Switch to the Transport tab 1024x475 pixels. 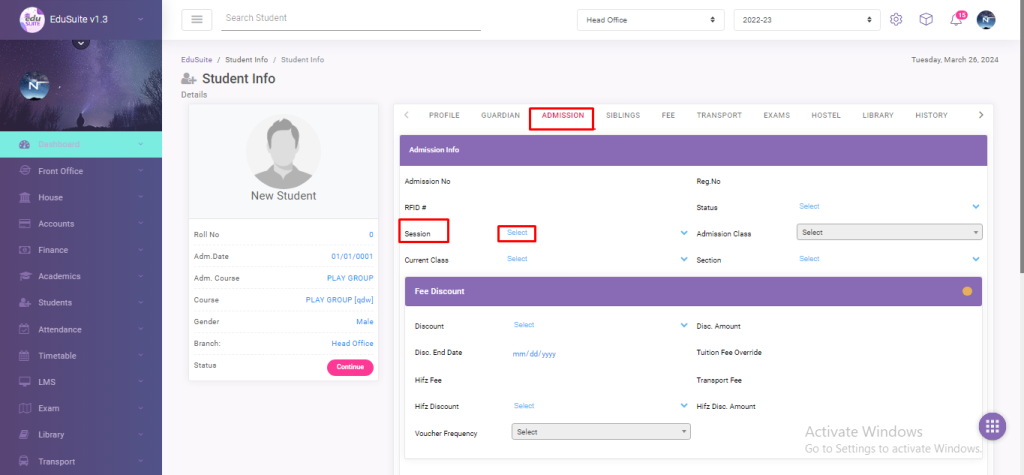719,116
